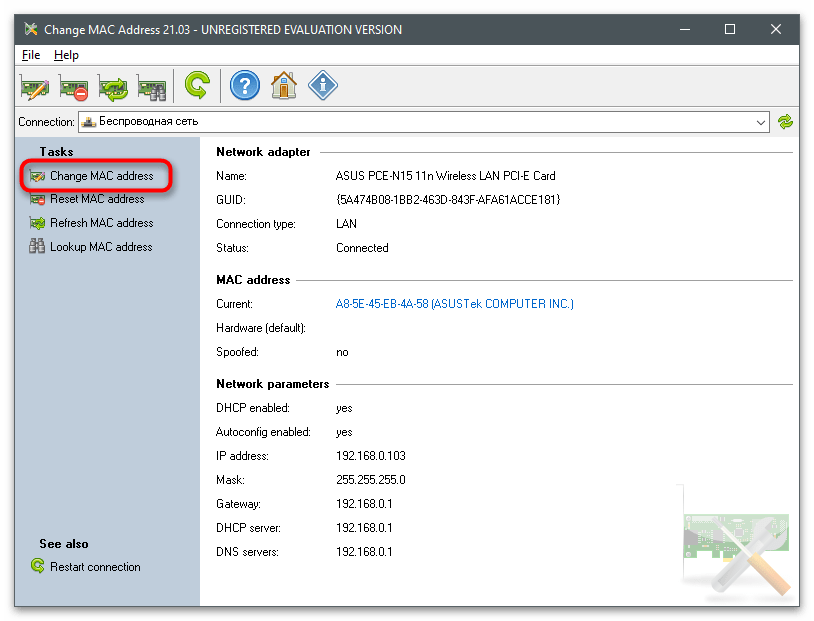
Task: Click the Change MAC address task icon in the sidebar
Action: [x=37, y=176]
